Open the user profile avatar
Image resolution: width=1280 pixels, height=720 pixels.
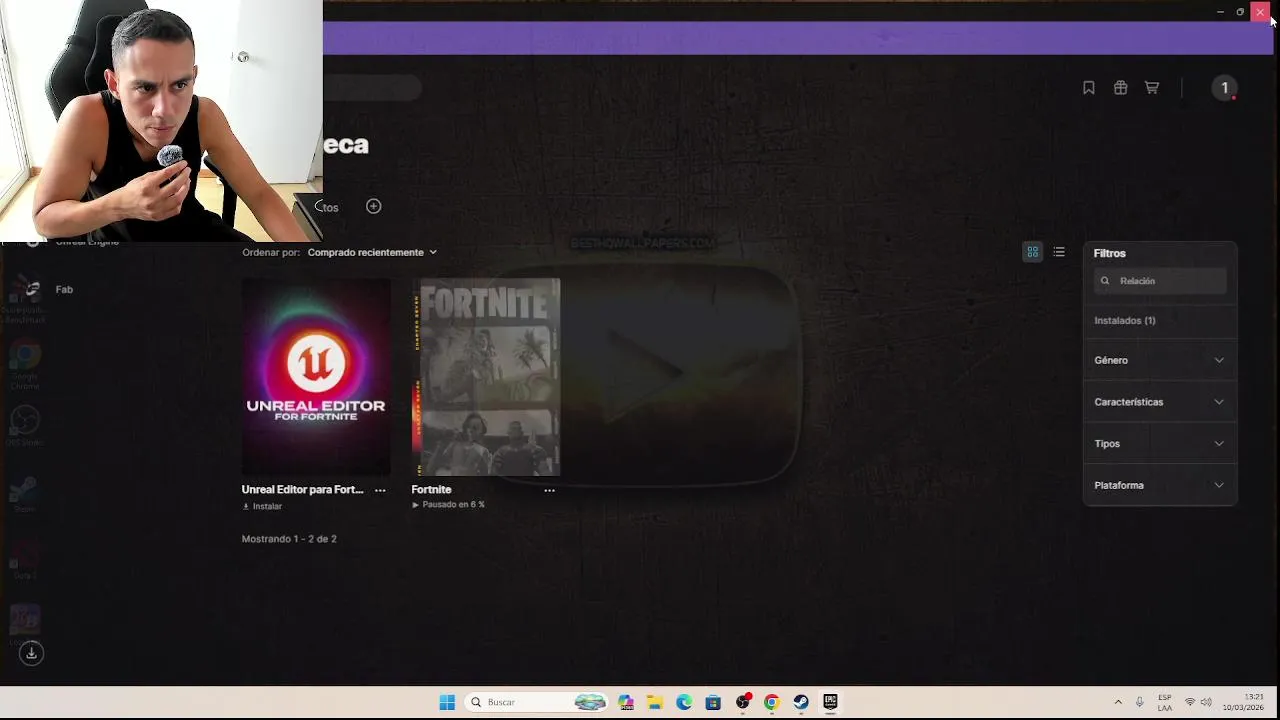pyautogui.click(x=1224, y=88)
